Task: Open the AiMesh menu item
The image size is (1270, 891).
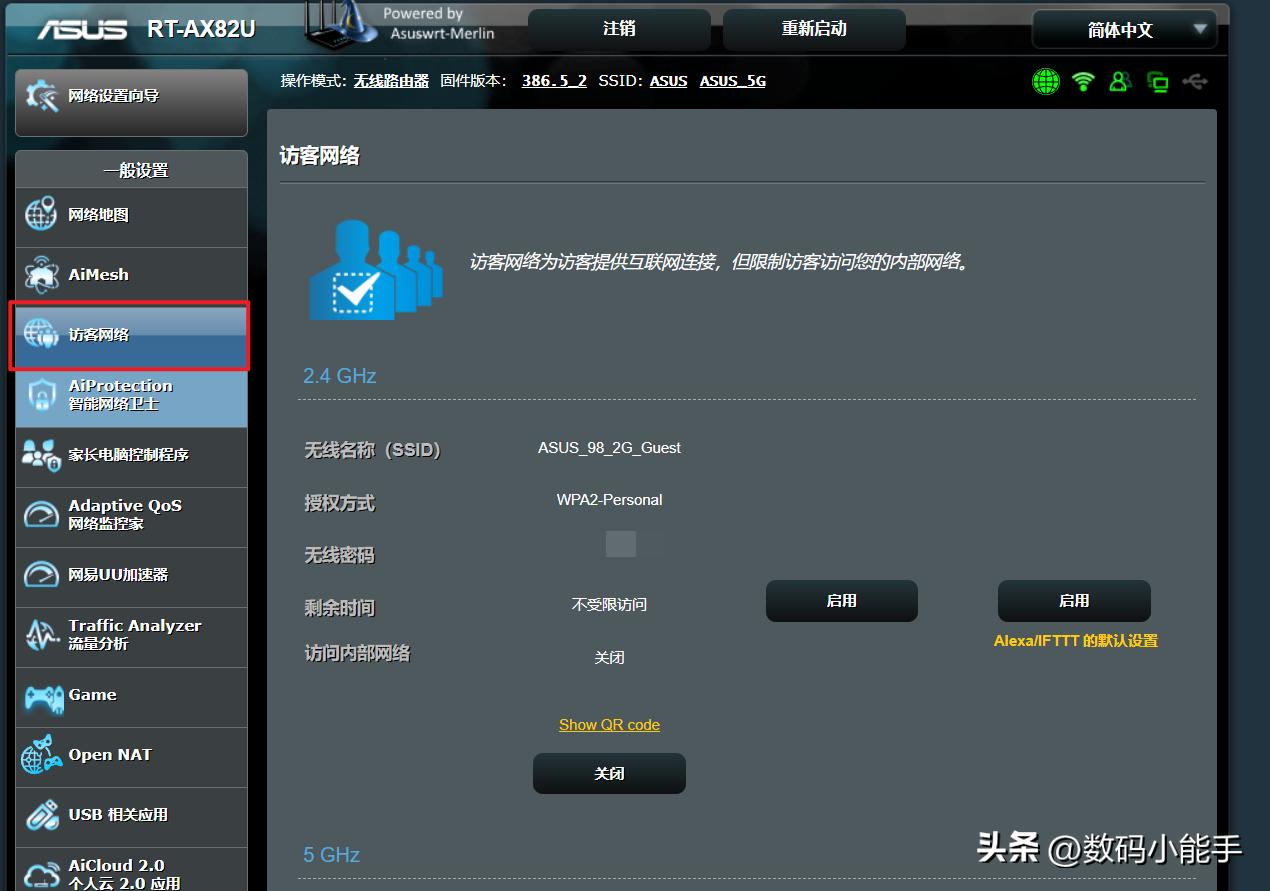Action: pyautogui.click(x=131, y=277)
